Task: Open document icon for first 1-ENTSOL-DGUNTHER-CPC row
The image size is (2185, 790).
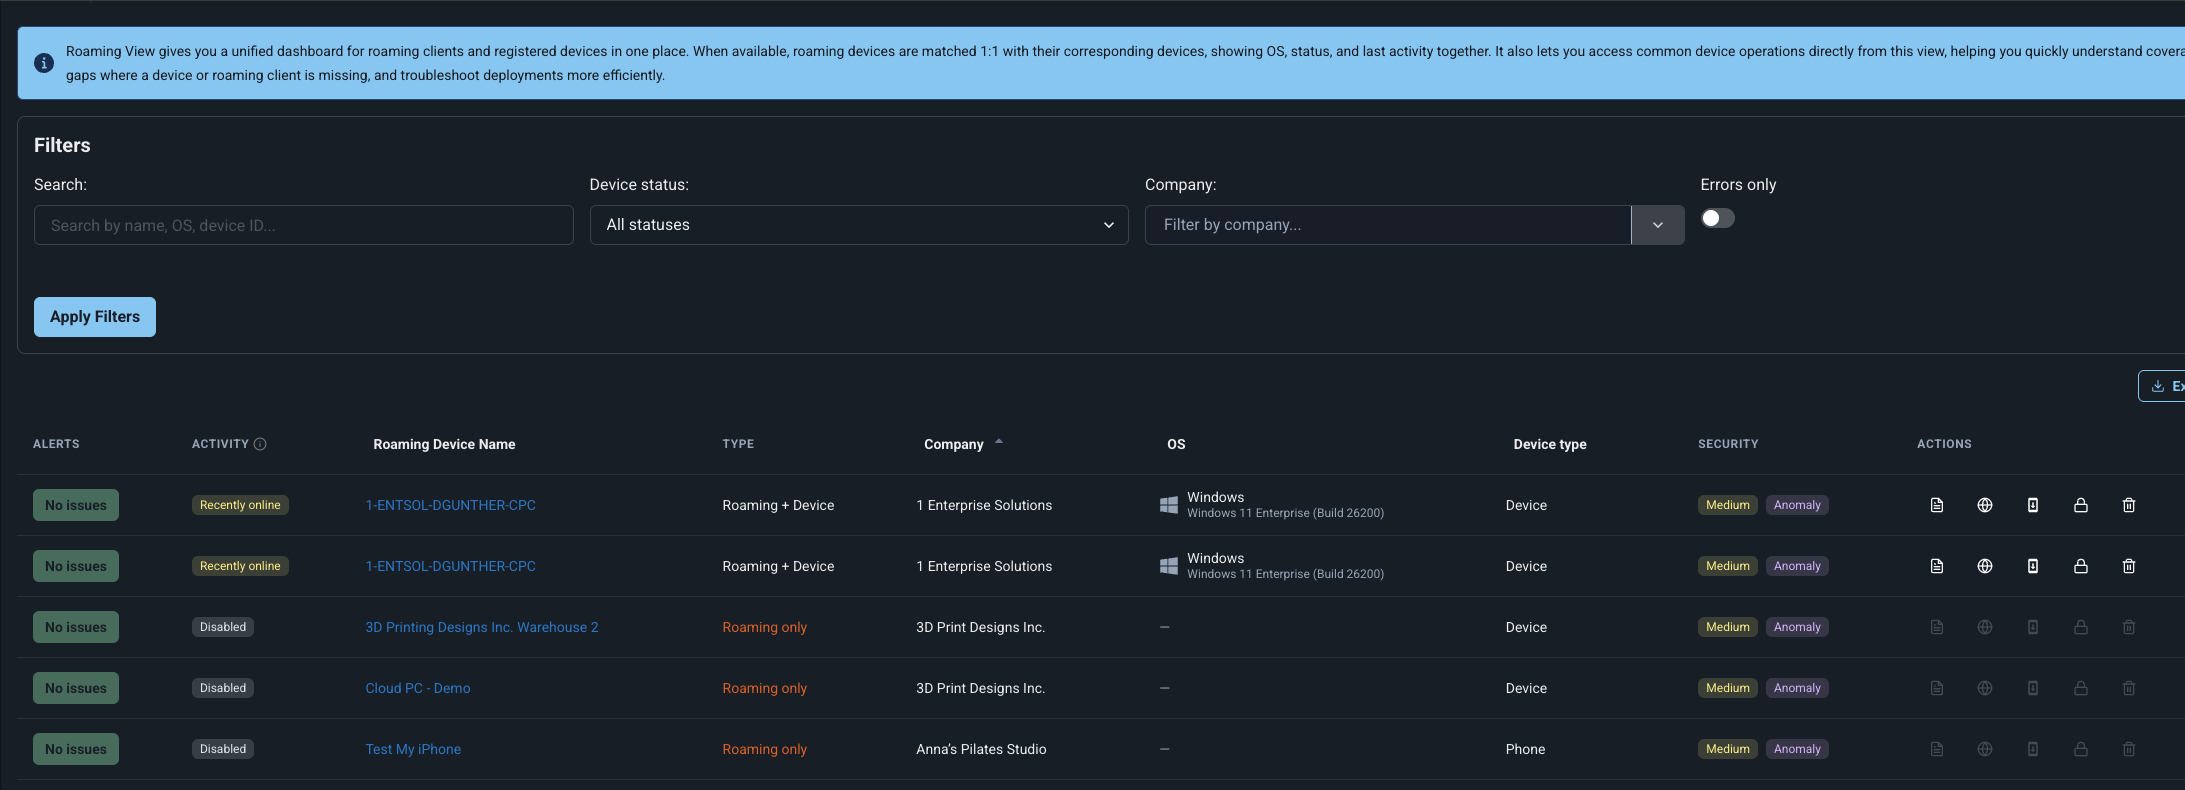Action: point(1937,505)
